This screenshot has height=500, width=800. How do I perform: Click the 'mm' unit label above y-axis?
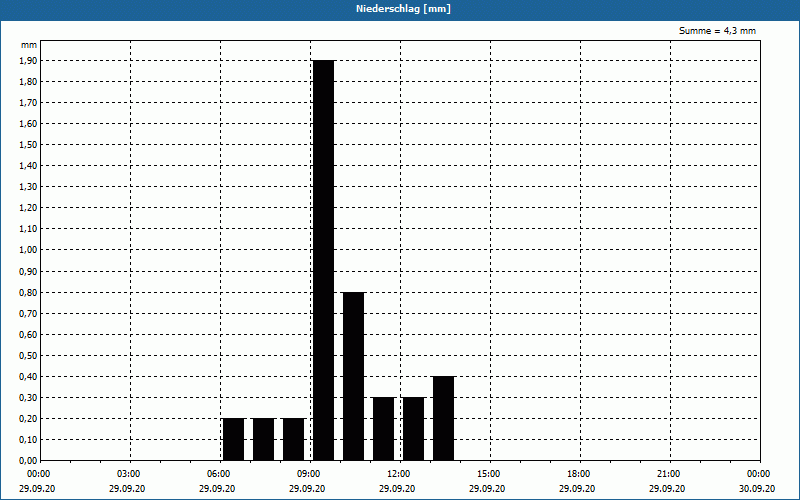[x=29, y=45]
